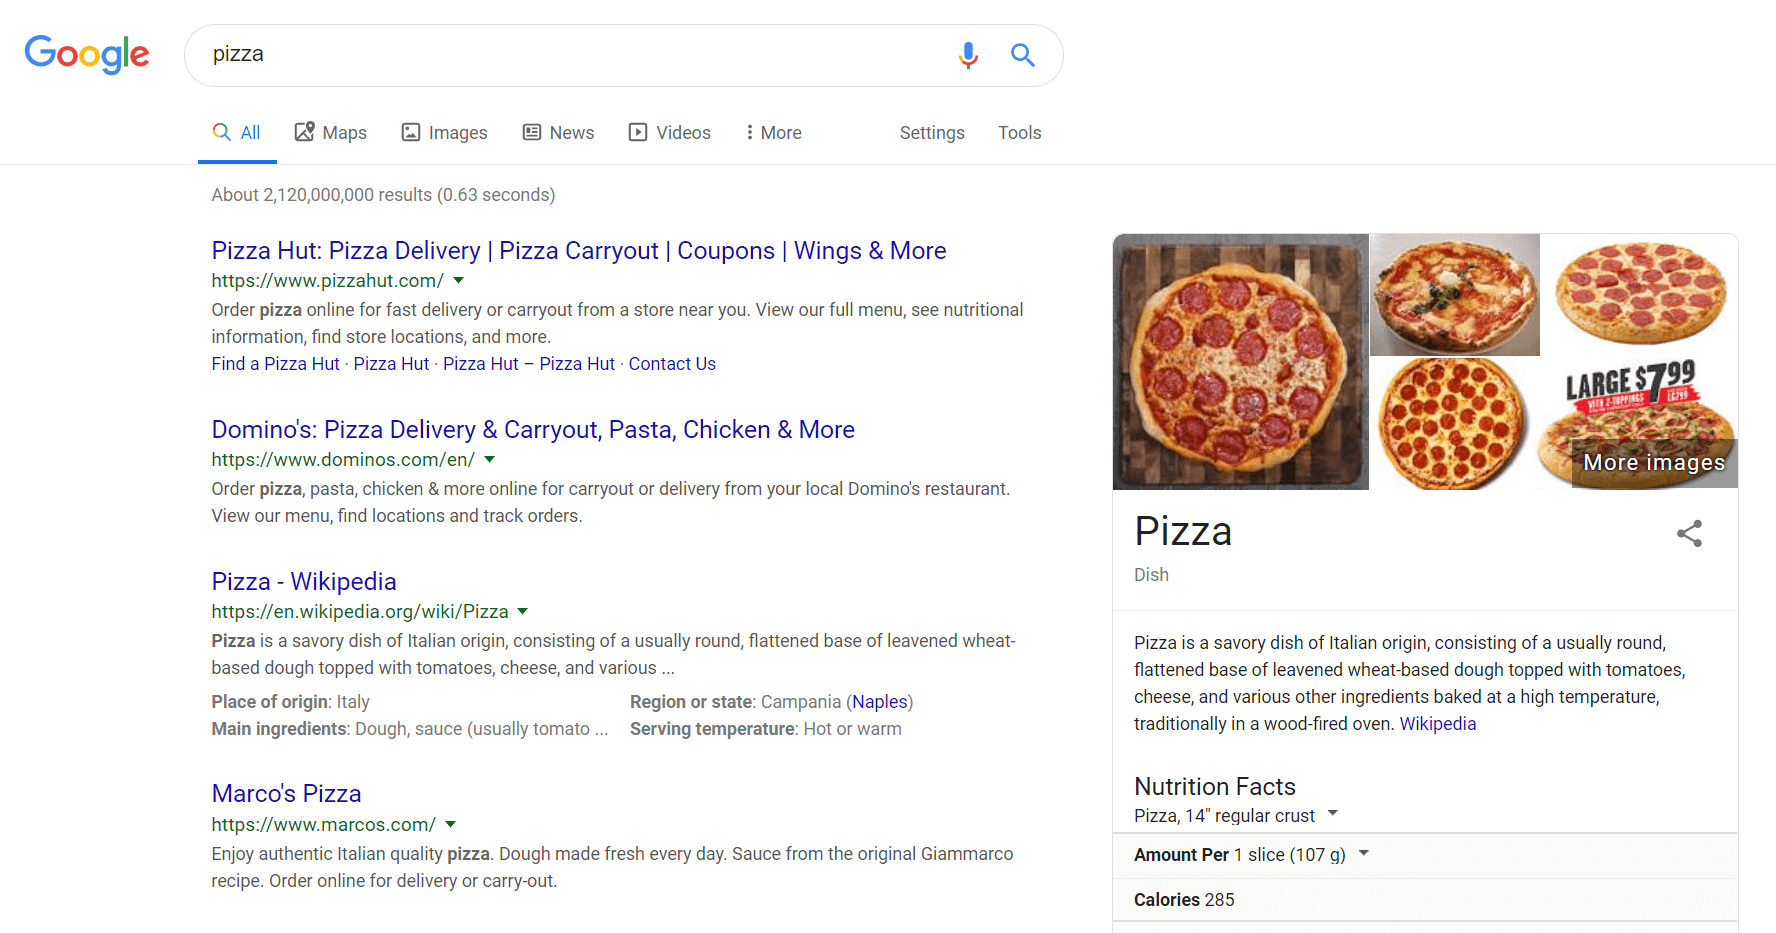Change pizza type from 14" regular crust
This screenshot has width=1776, height=933.
1236,816
